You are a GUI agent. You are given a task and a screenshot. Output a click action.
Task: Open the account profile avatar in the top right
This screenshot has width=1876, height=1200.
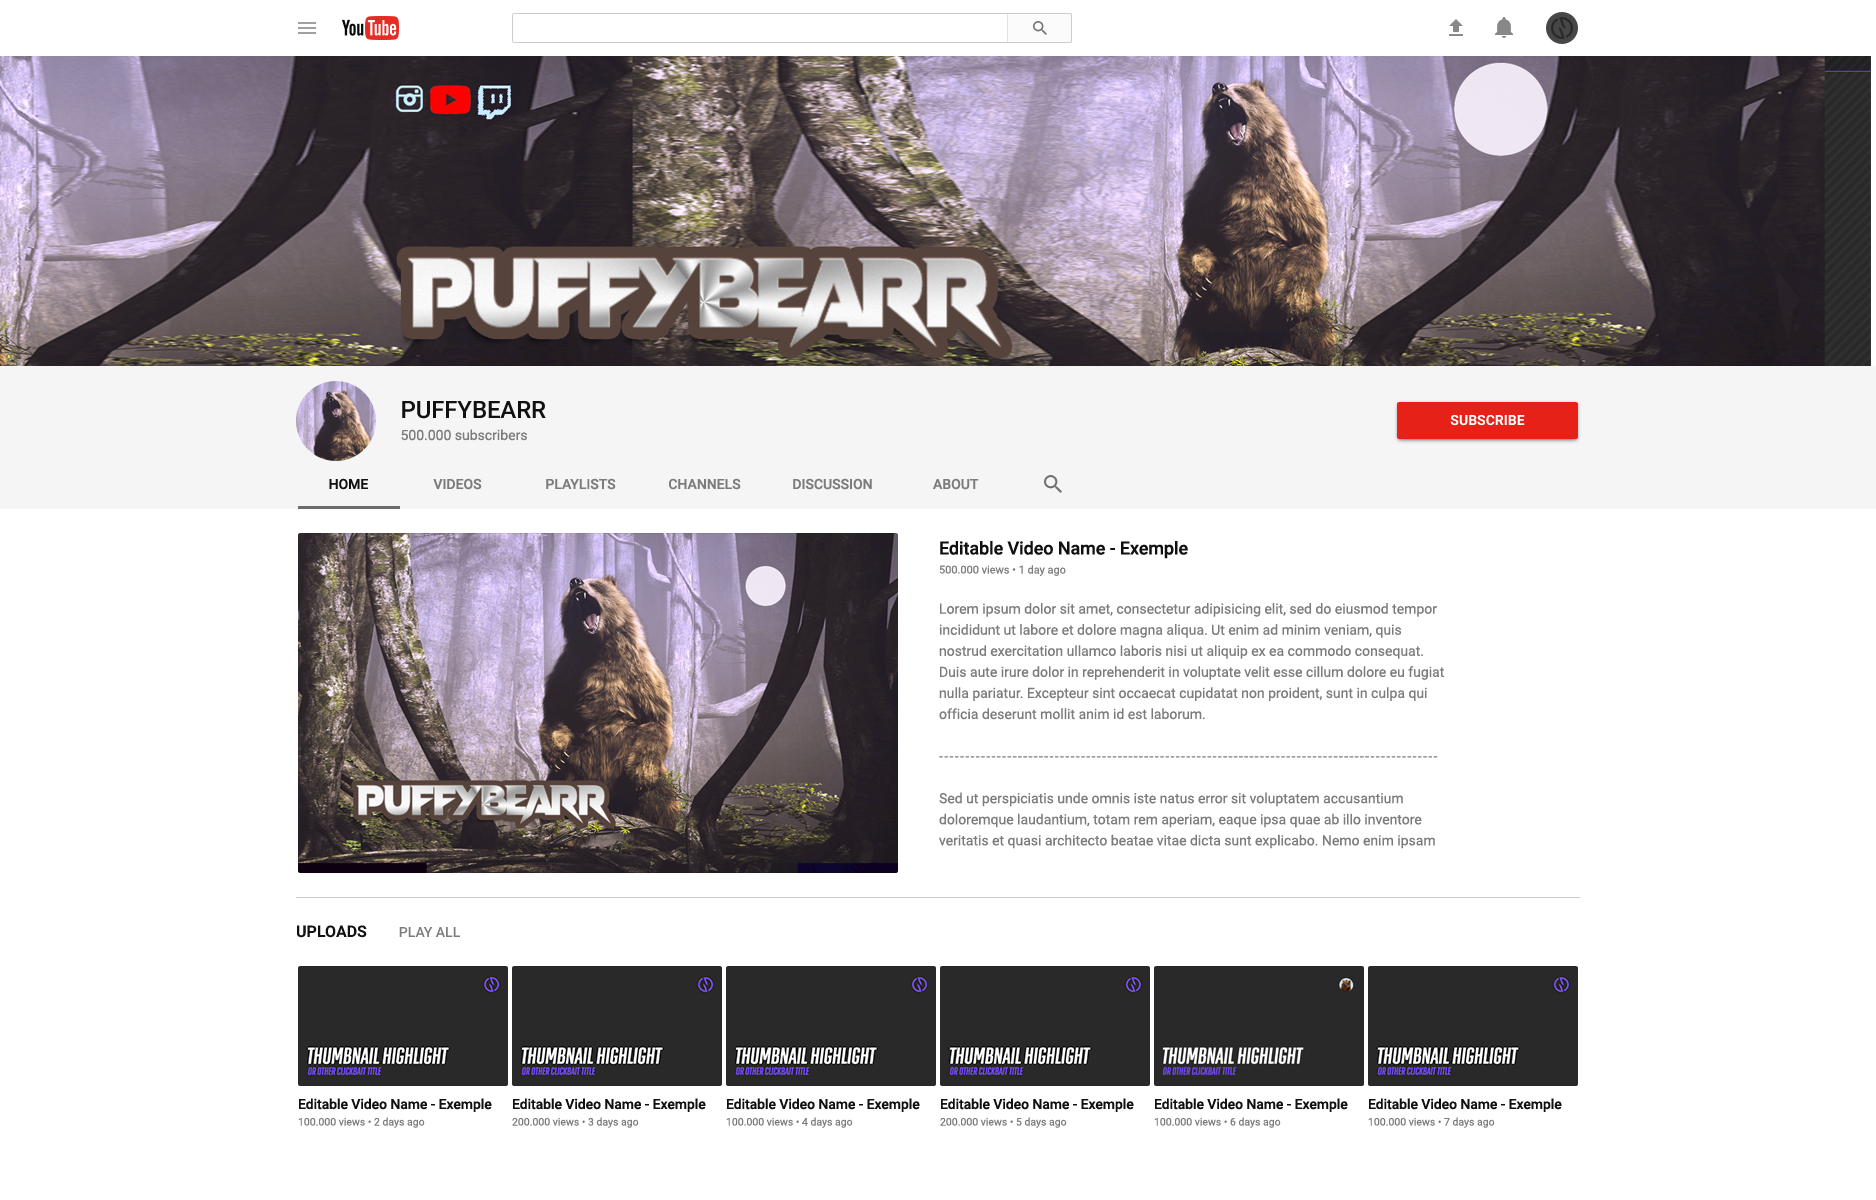[x=1561, y=28]
